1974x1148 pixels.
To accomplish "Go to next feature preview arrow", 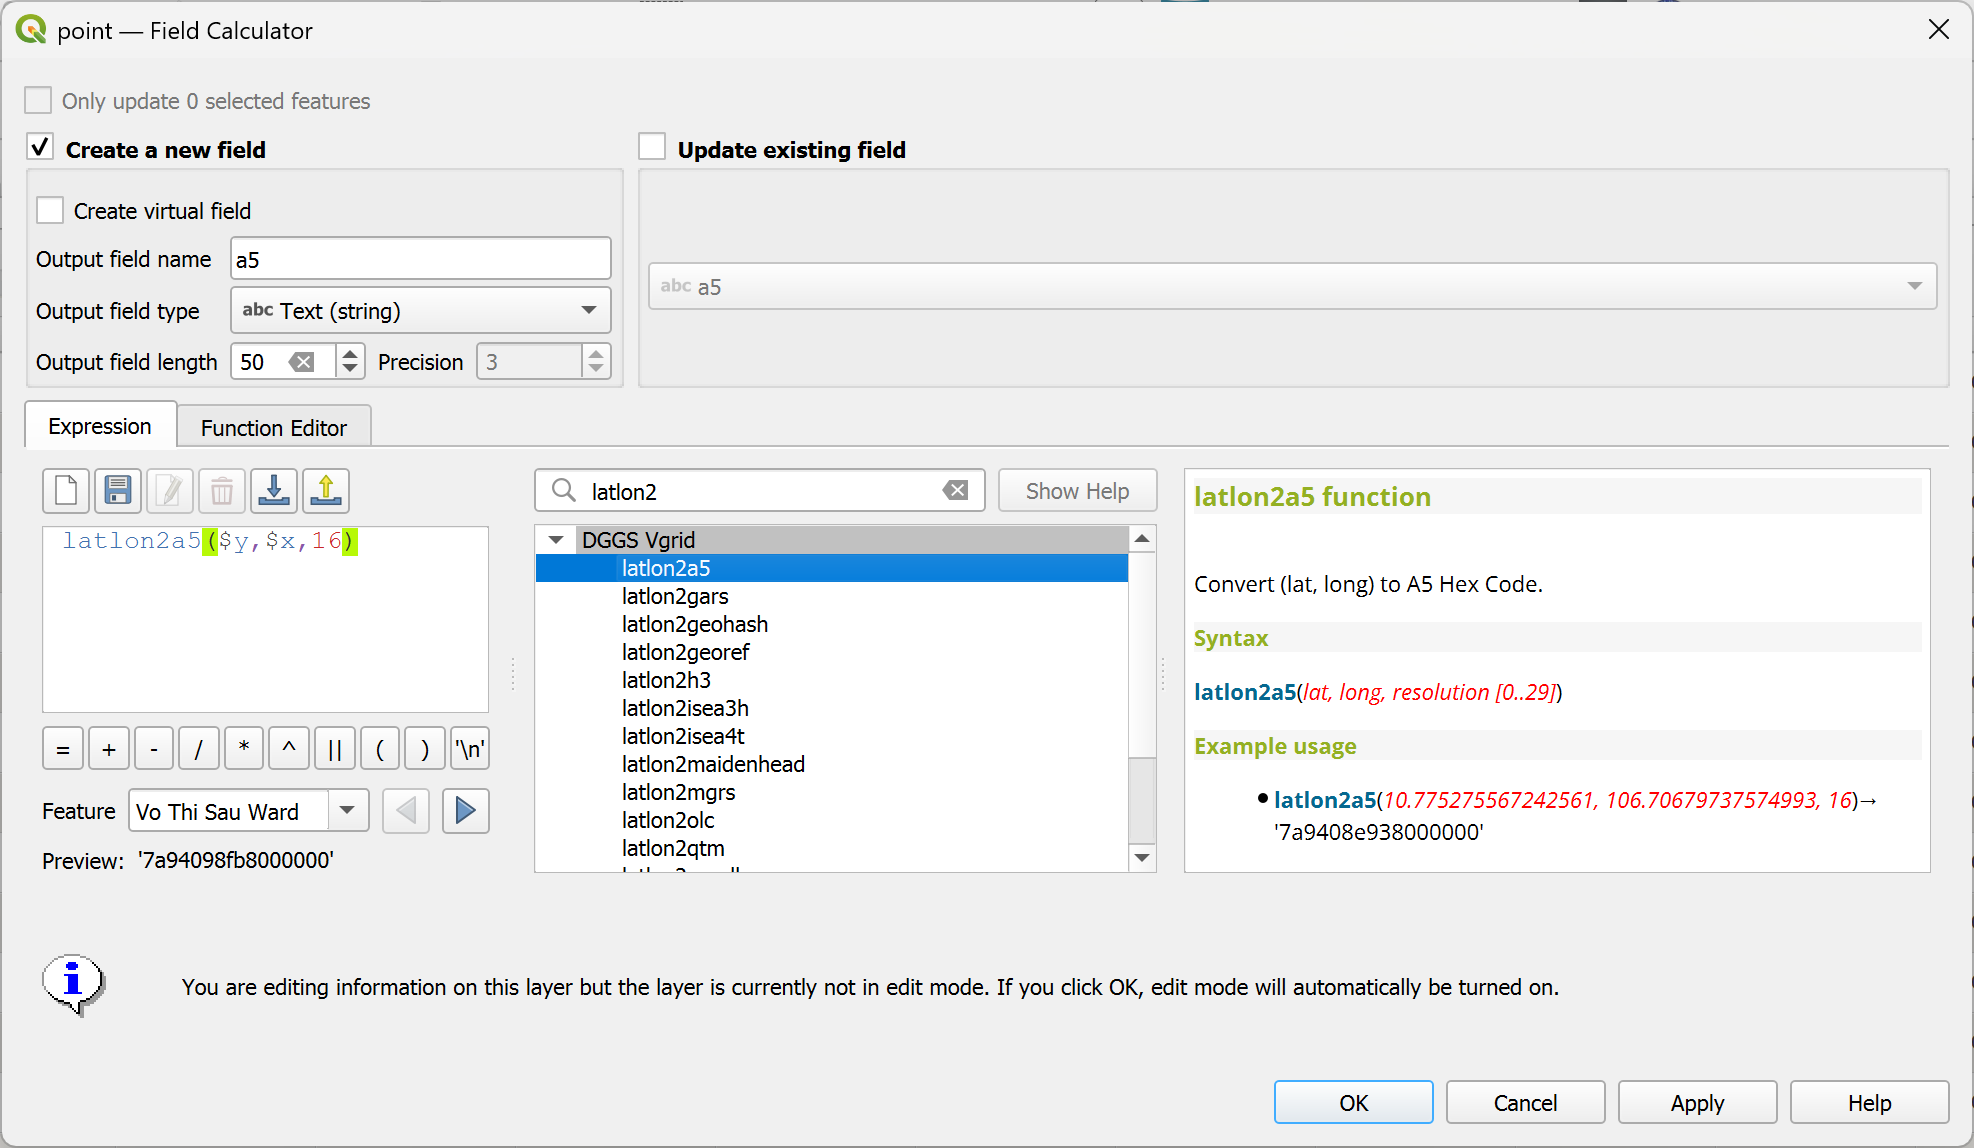I will pos(465,811).
